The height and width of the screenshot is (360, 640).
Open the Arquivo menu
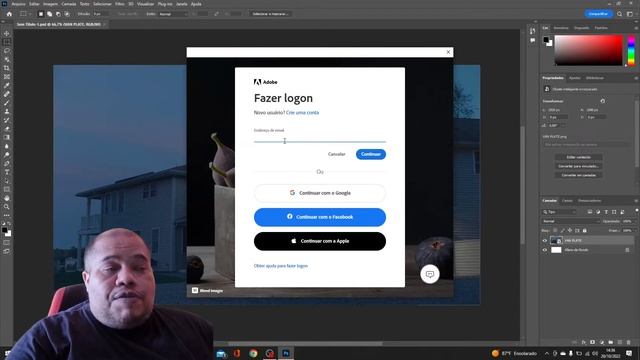click(x=18, y=4)
